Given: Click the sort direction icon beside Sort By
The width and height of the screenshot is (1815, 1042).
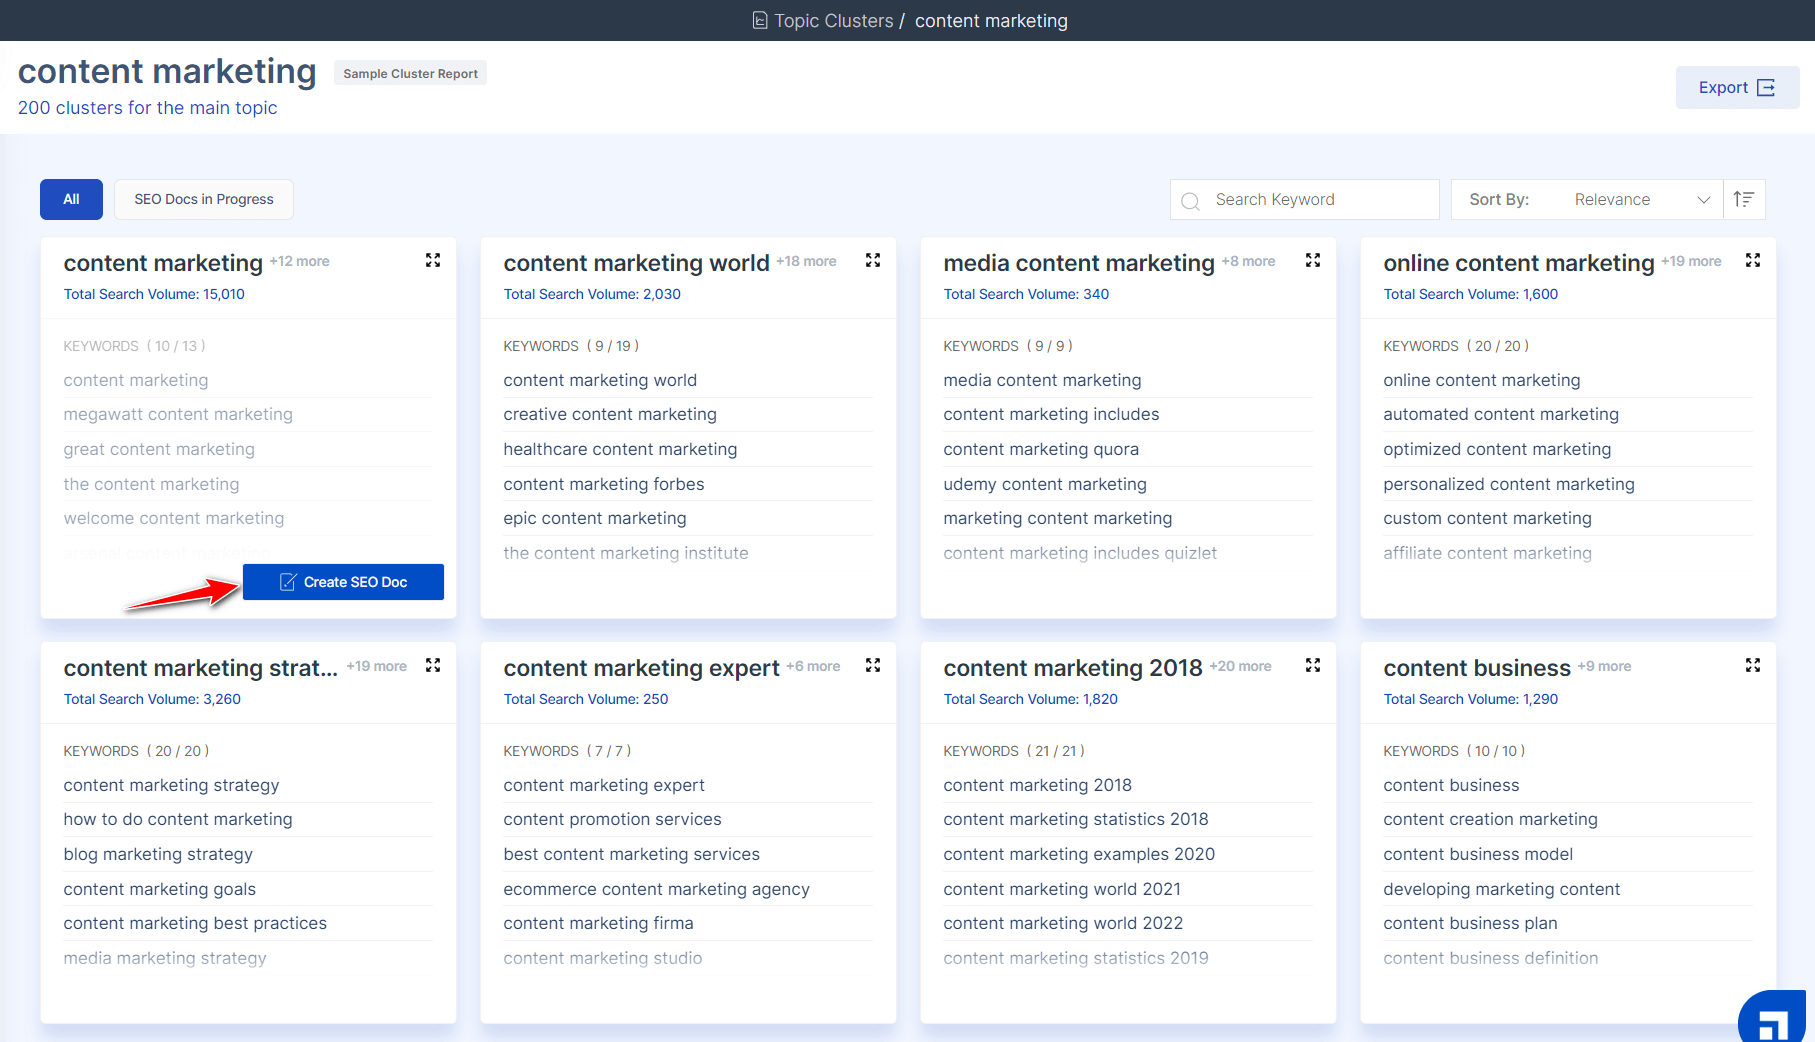Looking at the screenshot, I should click(x=1744, y=199).
